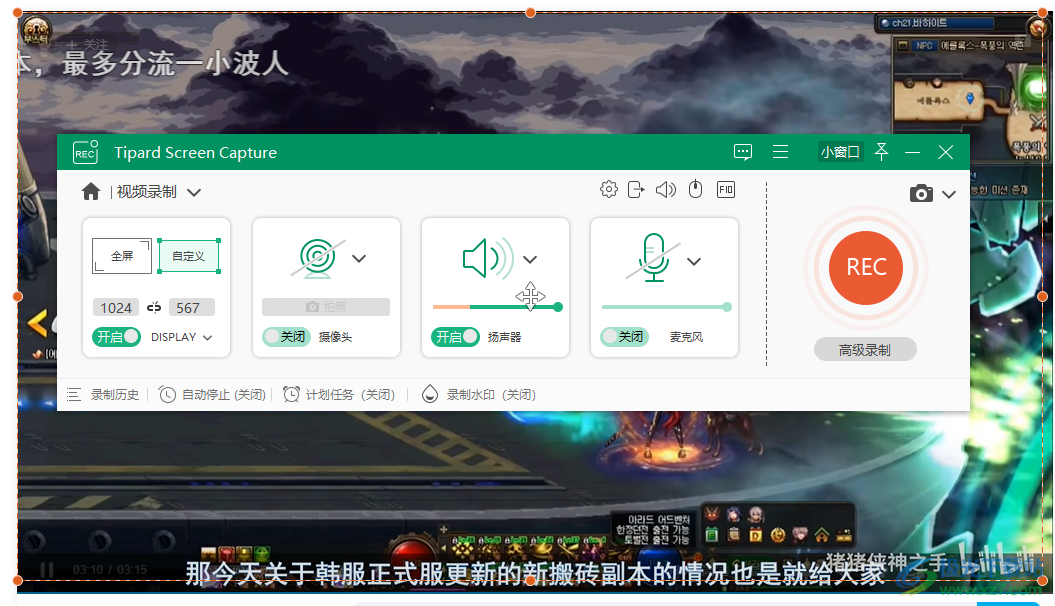Click the height field 567
Viewport: 1055px width, 606px height.
click(191, 307)
